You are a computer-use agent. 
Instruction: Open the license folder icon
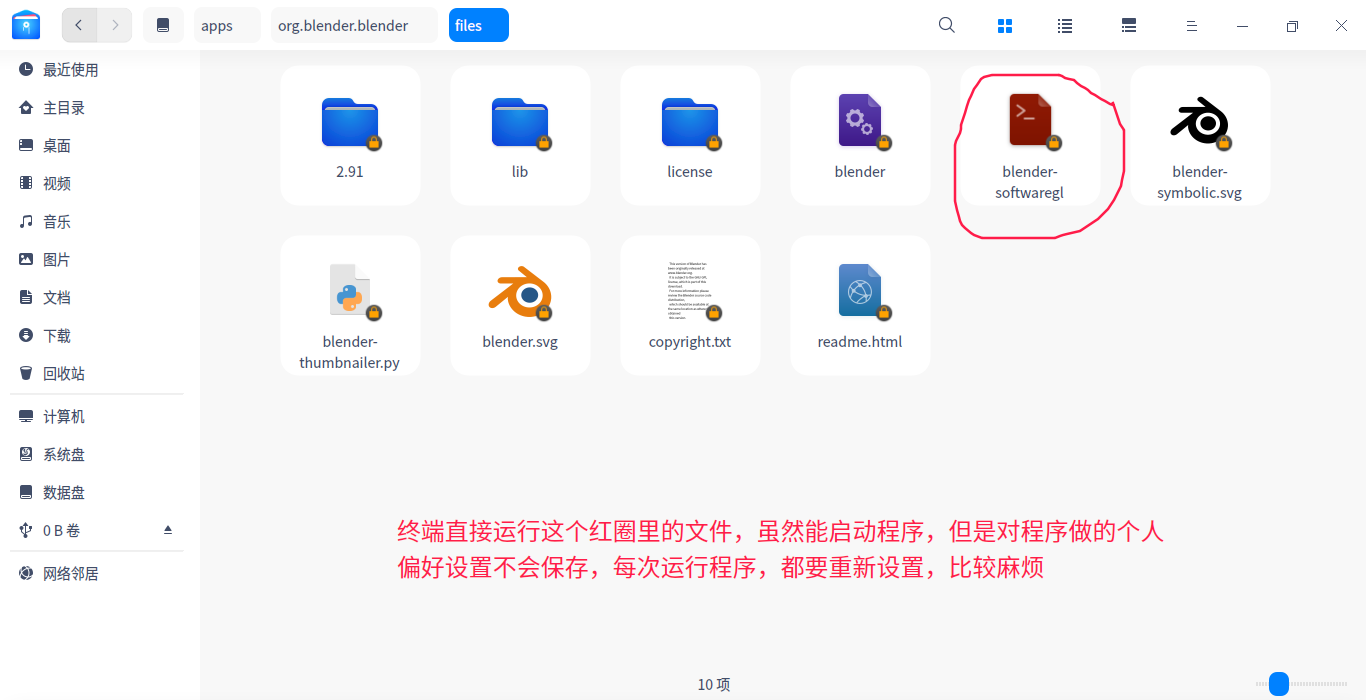[x=690, y=122]
